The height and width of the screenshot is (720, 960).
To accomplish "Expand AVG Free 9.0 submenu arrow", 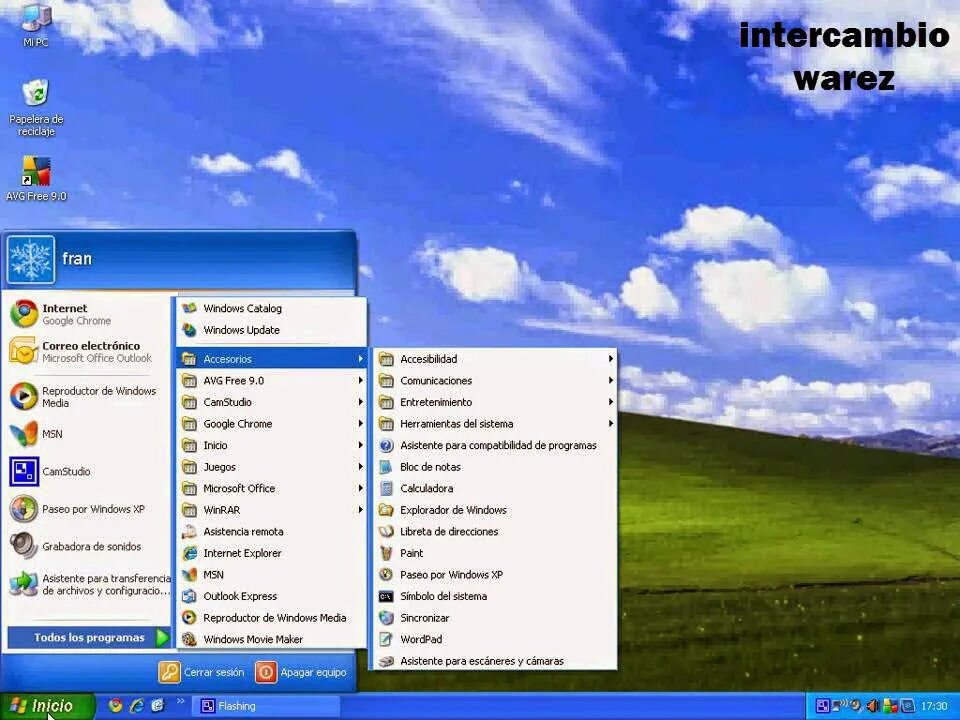I will tap(361, 380).
